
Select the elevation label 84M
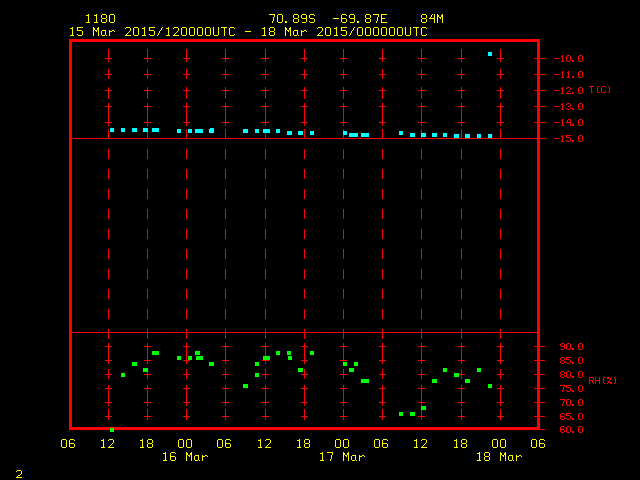[432, 19]
